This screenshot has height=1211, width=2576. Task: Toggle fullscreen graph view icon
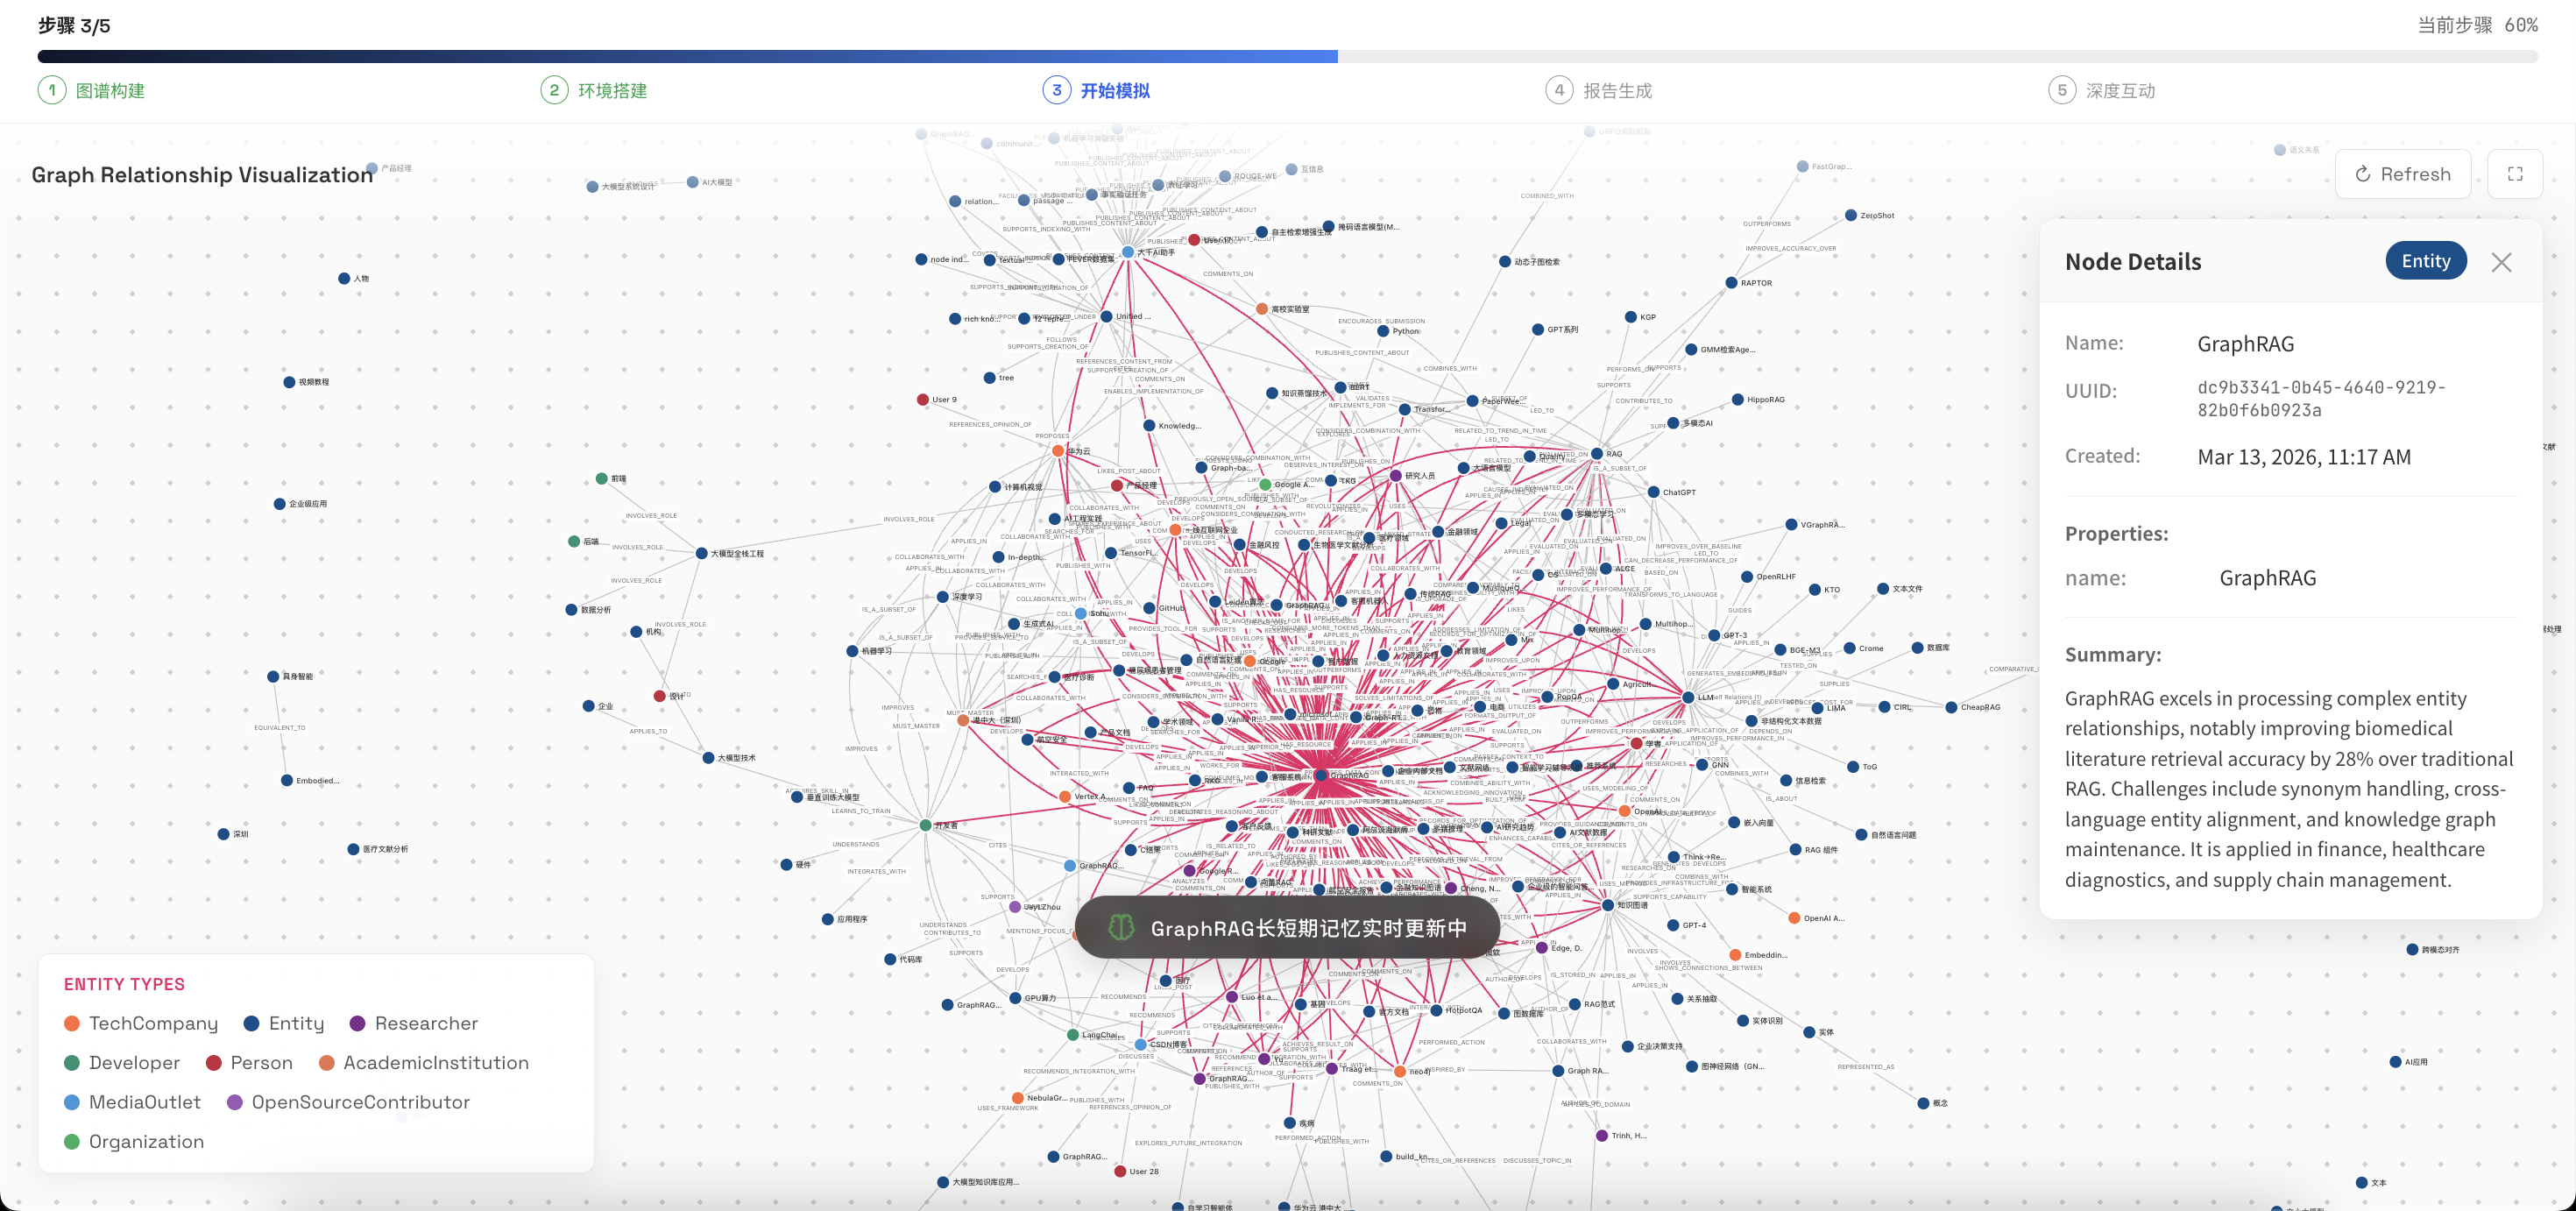tap(2515, 174)
